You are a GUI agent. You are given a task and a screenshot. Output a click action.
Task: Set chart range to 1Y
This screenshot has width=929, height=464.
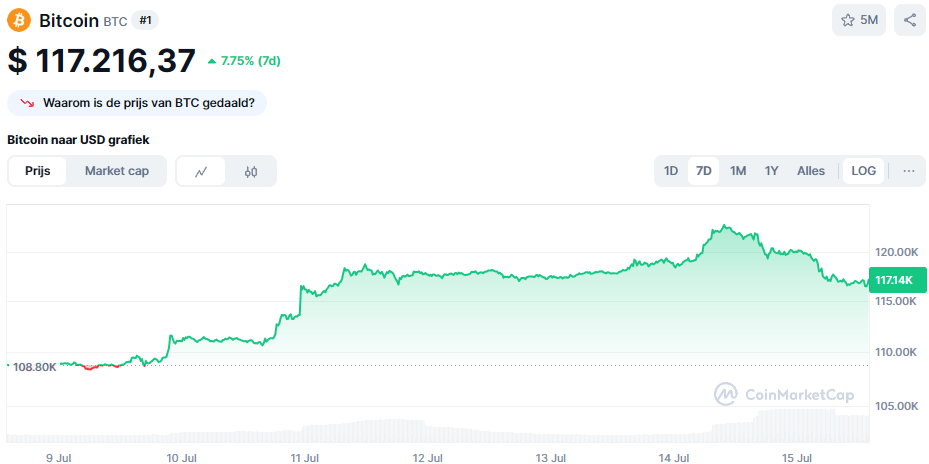tap(771, 171)
